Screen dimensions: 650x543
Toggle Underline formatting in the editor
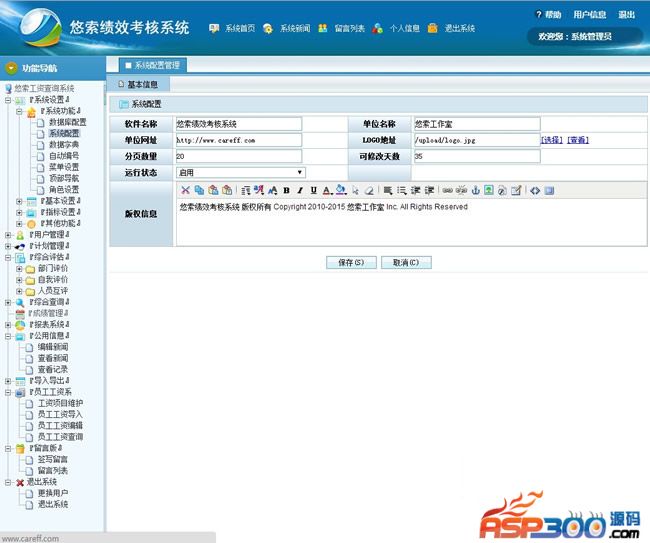(314, 191)
